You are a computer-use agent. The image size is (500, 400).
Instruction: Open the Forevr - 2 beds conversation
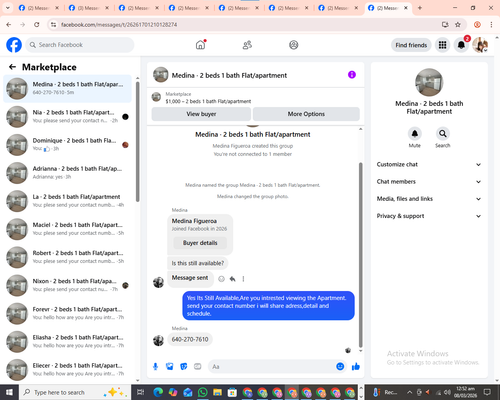point(67,313)
